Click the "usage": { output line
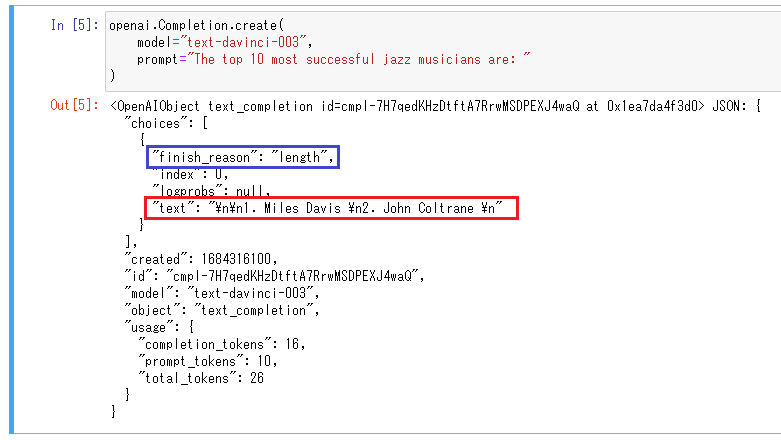781x440 pixels. point(159,327)
